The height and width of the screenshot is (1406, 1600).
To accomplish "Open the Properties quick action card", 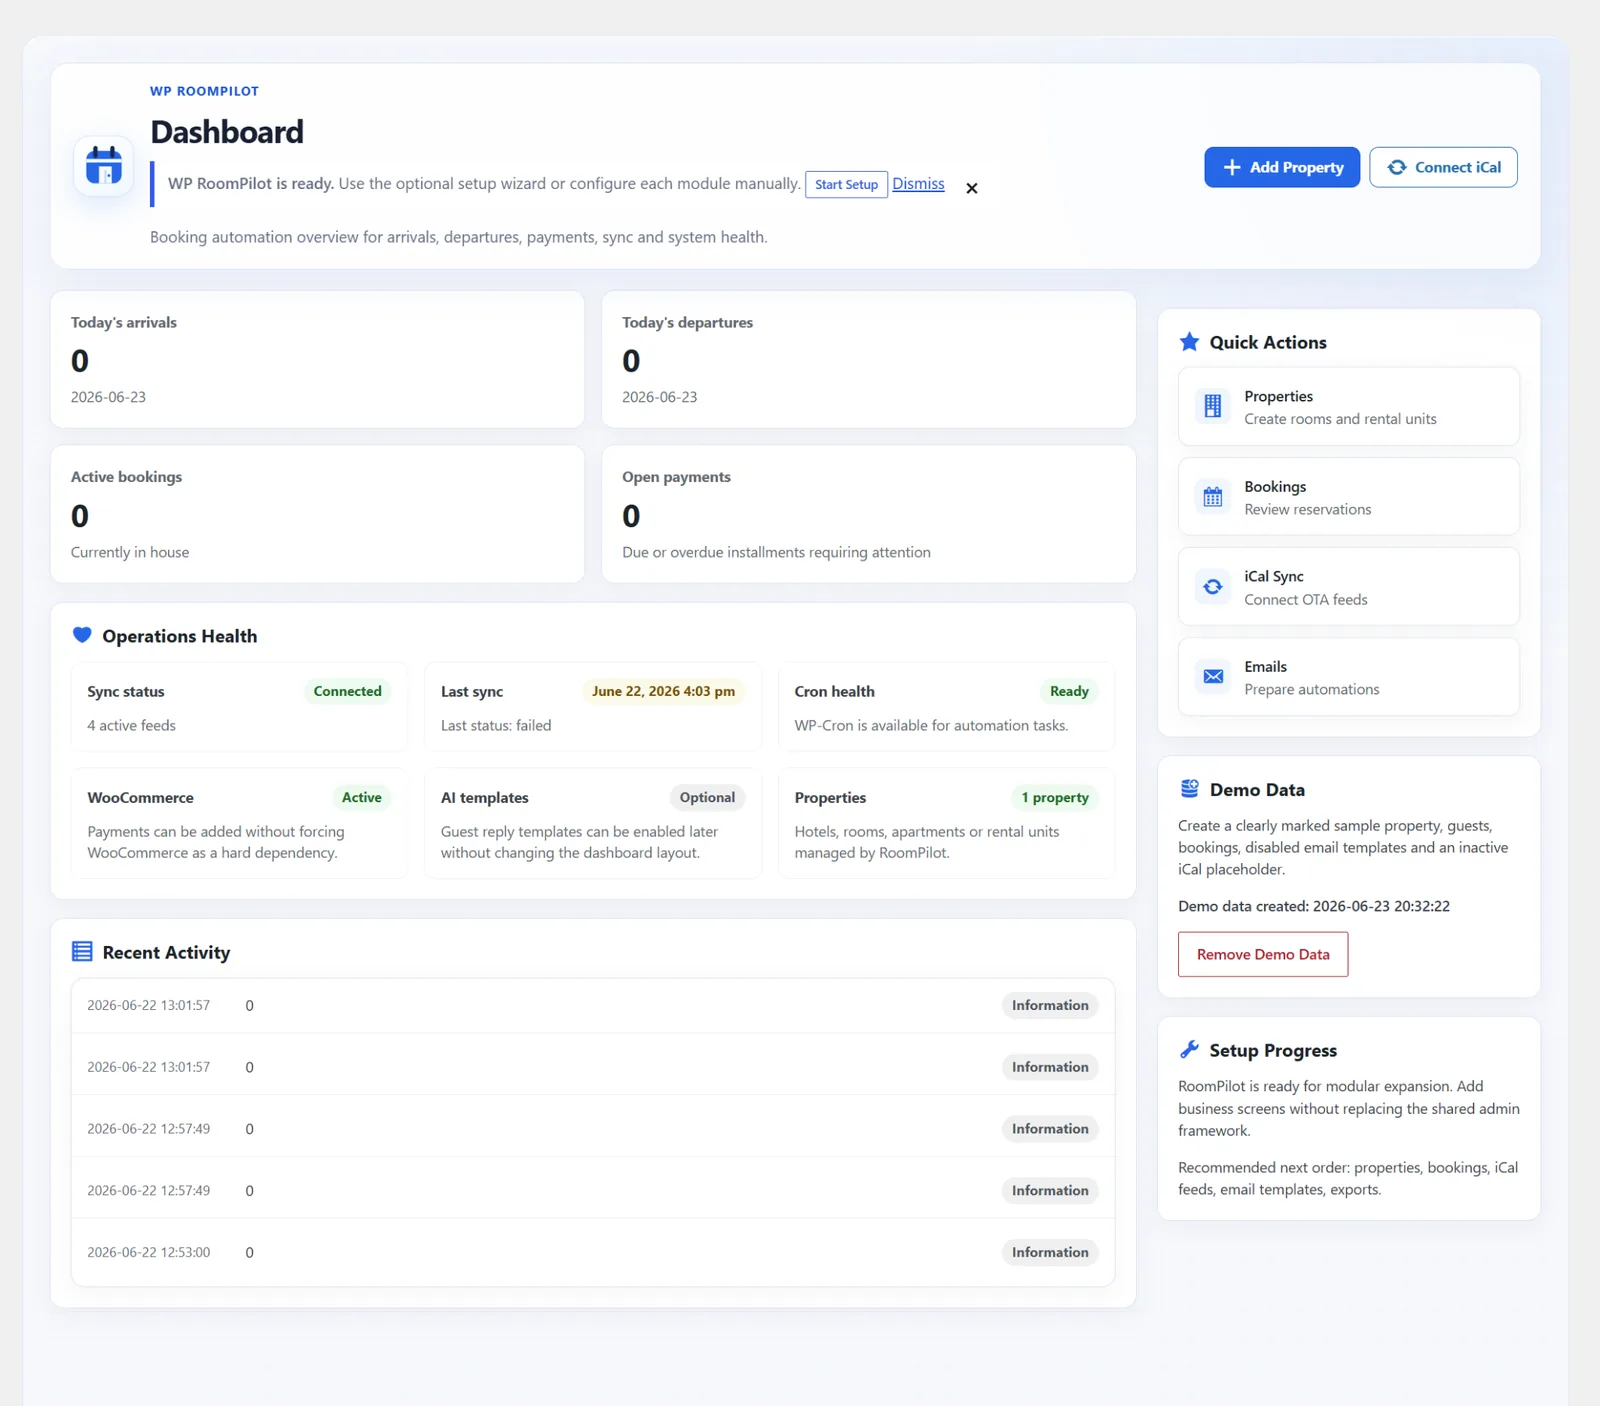I will tap(1349, 407).
